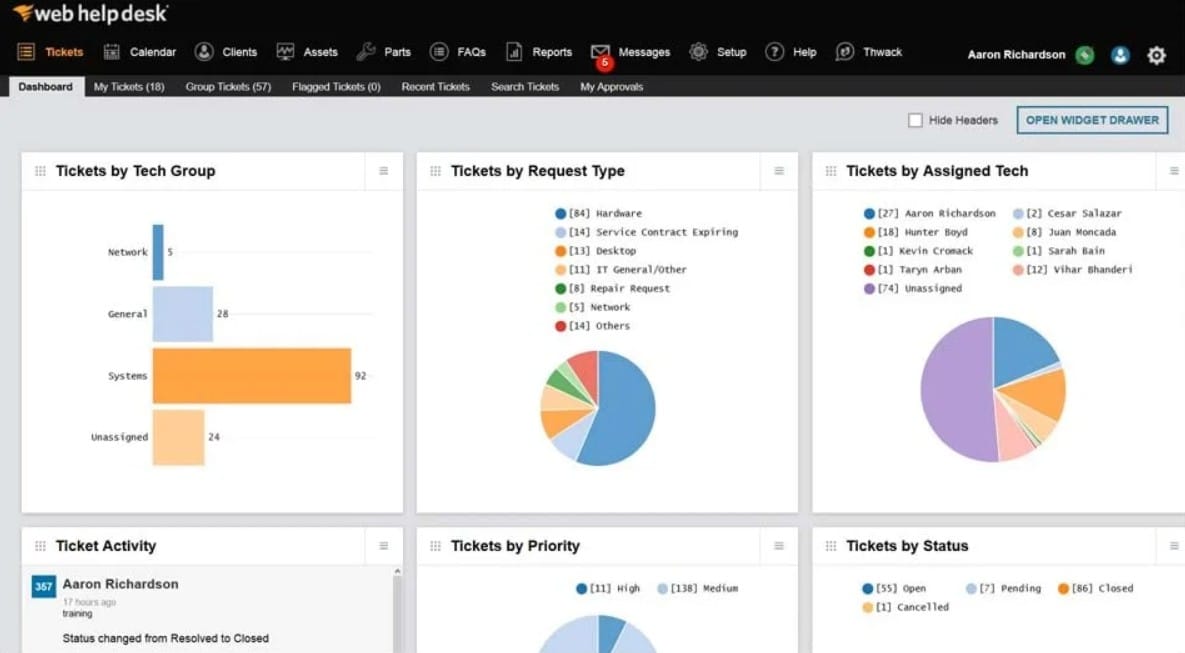Screen dimensions: 1185x653
Task: Grab the Tickets by Tech Group drag handle
Action: coord(40,171)
